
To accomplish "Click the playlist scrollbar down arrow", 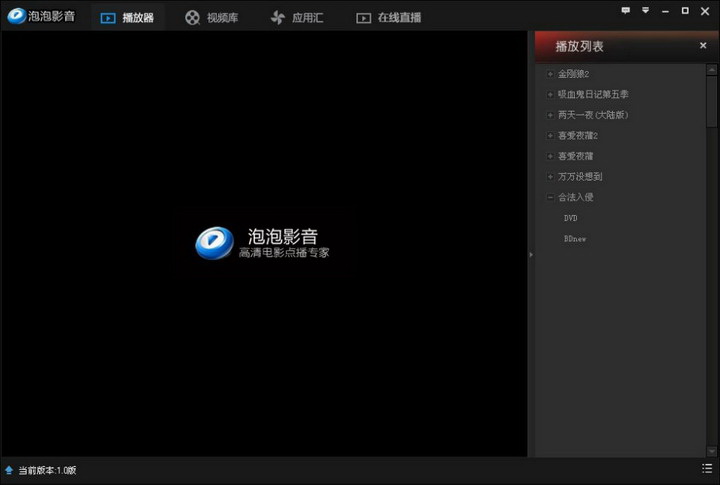I will [x=712, y=451].
